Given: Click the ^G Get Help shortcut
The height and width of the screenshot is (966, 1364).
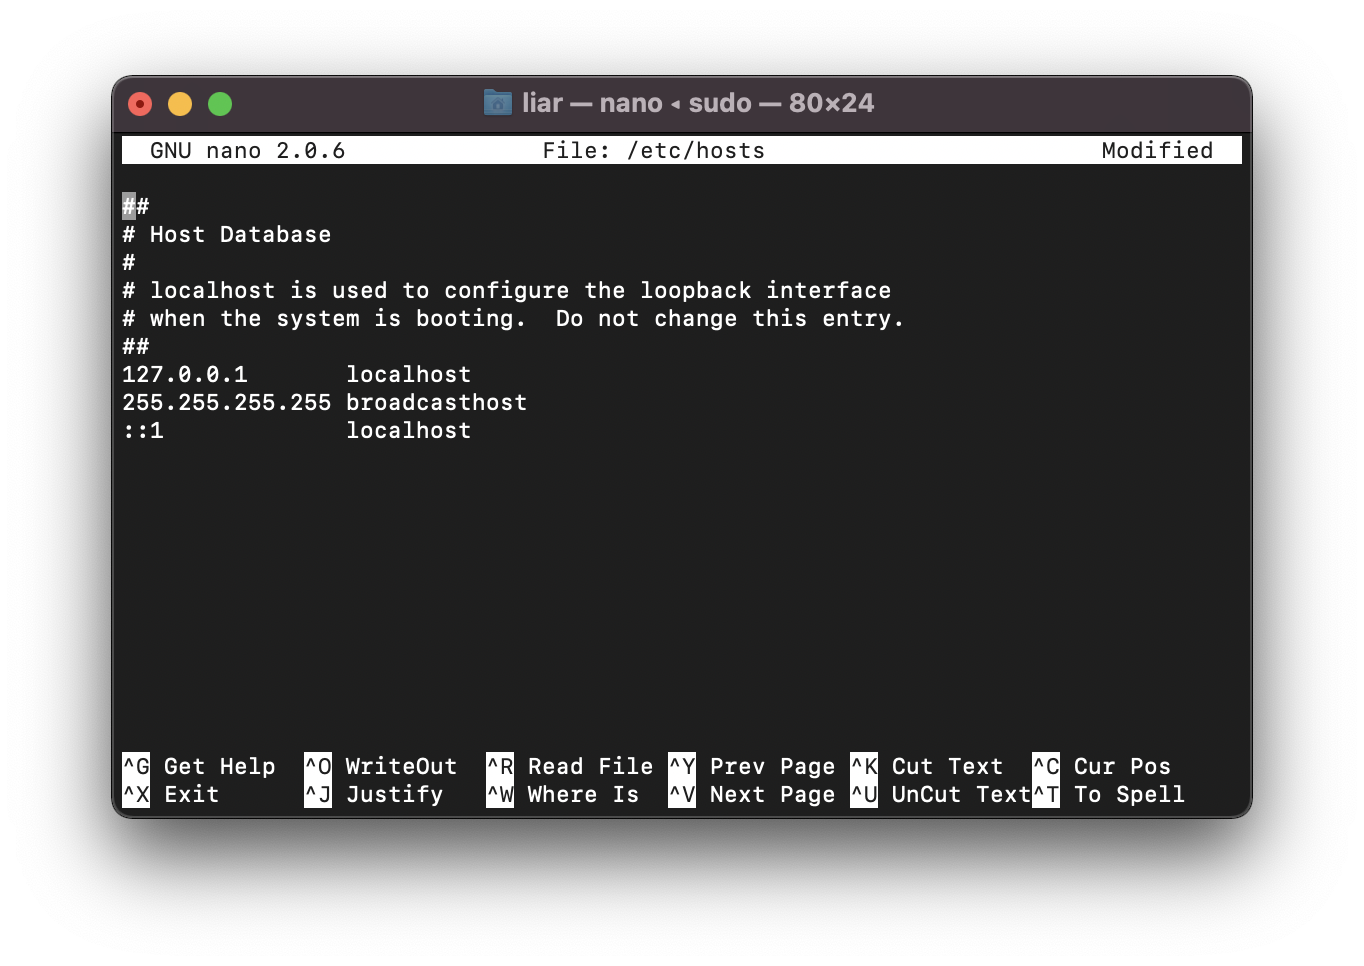Looking at the screenshot, I should [x=199, y=766].
